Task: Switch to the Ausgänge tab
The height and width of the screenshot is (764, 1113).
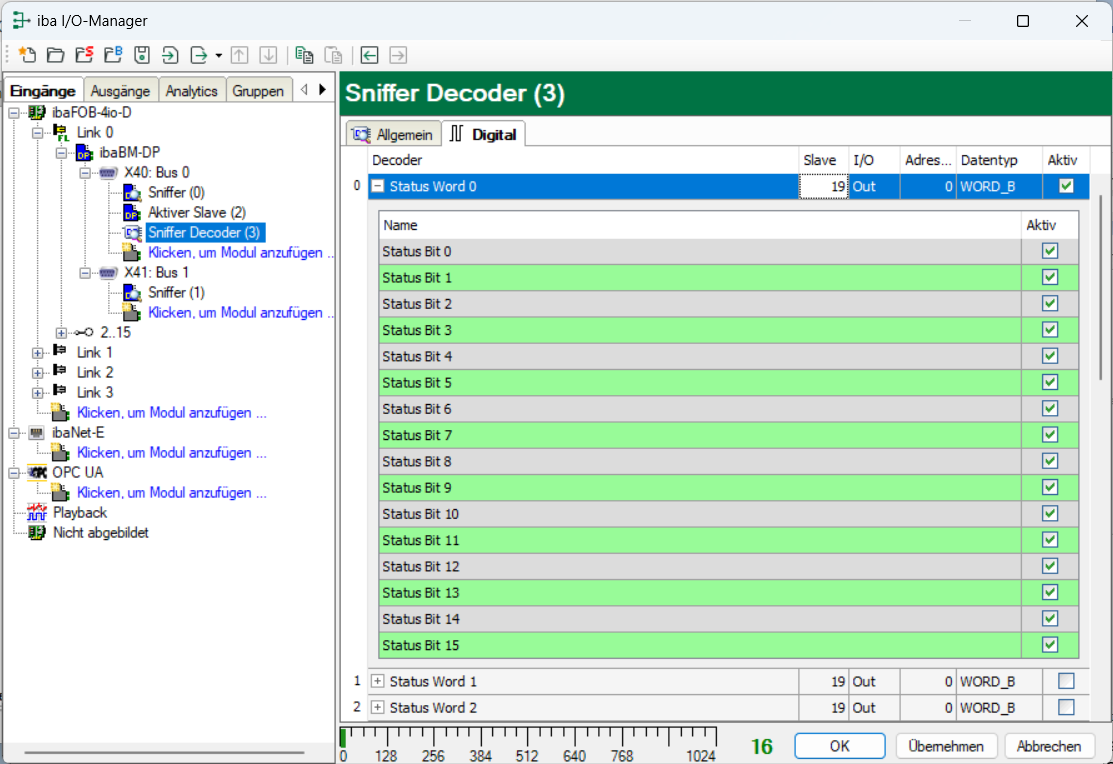Action: 121,91
